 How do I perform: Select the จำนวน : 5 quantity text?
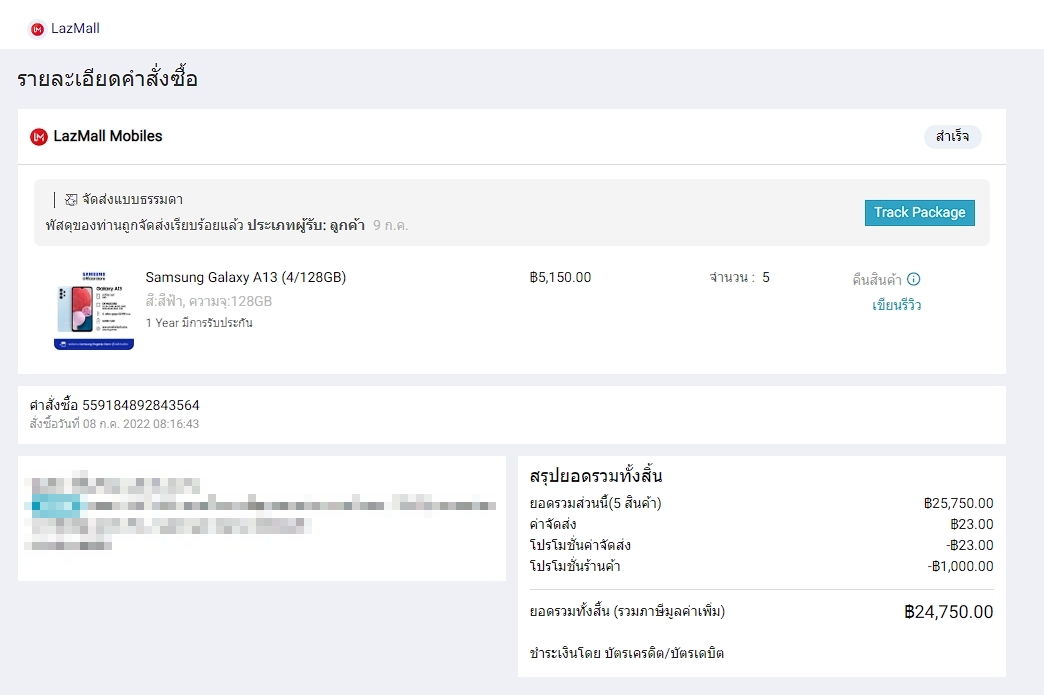pyautogui.click(x=739, y=277)
